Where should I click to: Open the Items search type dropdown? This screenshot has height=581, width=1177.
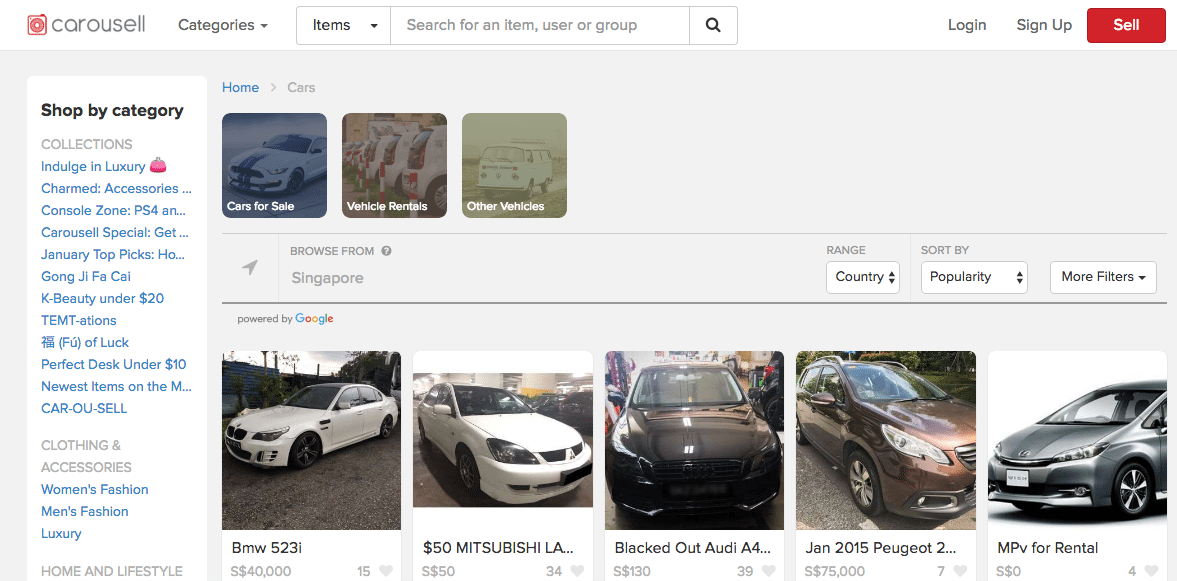[344, 26]
